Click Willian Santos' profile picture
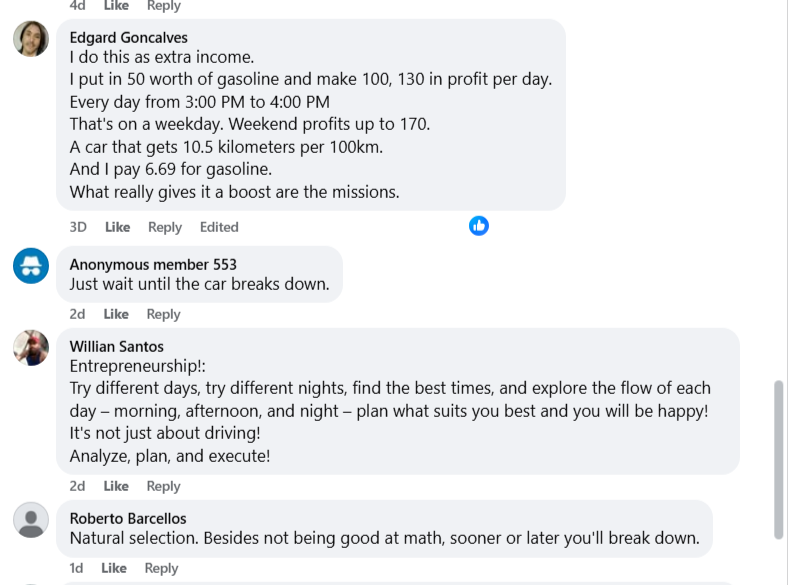 (x=31, y=347)
